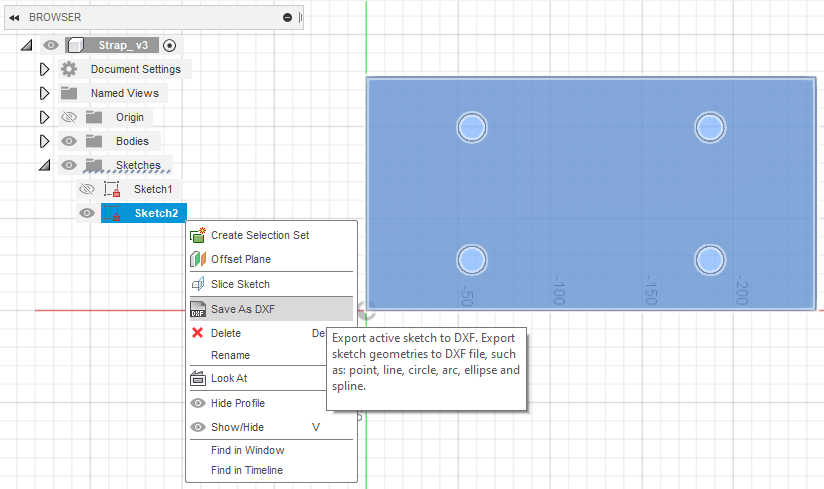Toggle visibility eye for Sketch1
Screen dimensions: 824x489
click(x=87, y=189)
